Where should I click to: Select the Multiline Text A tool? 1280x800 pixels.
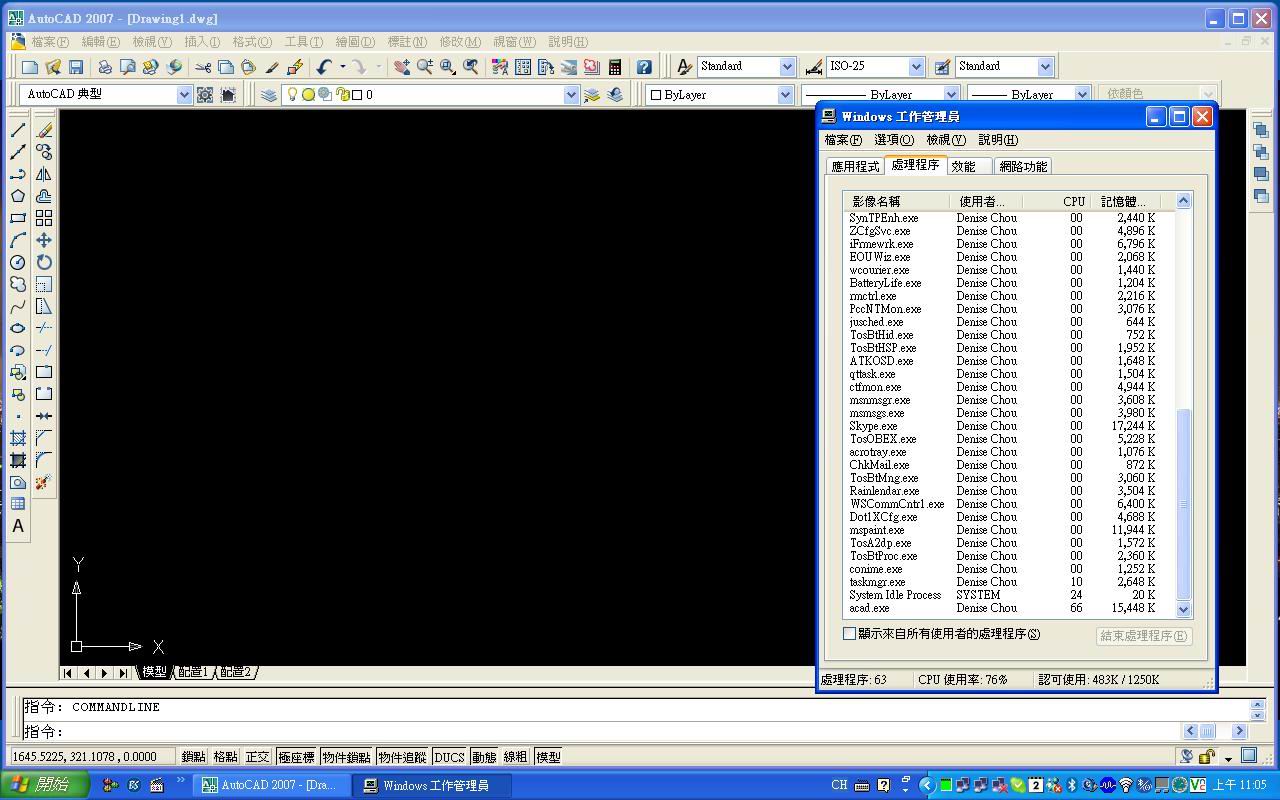coord(18,526)
